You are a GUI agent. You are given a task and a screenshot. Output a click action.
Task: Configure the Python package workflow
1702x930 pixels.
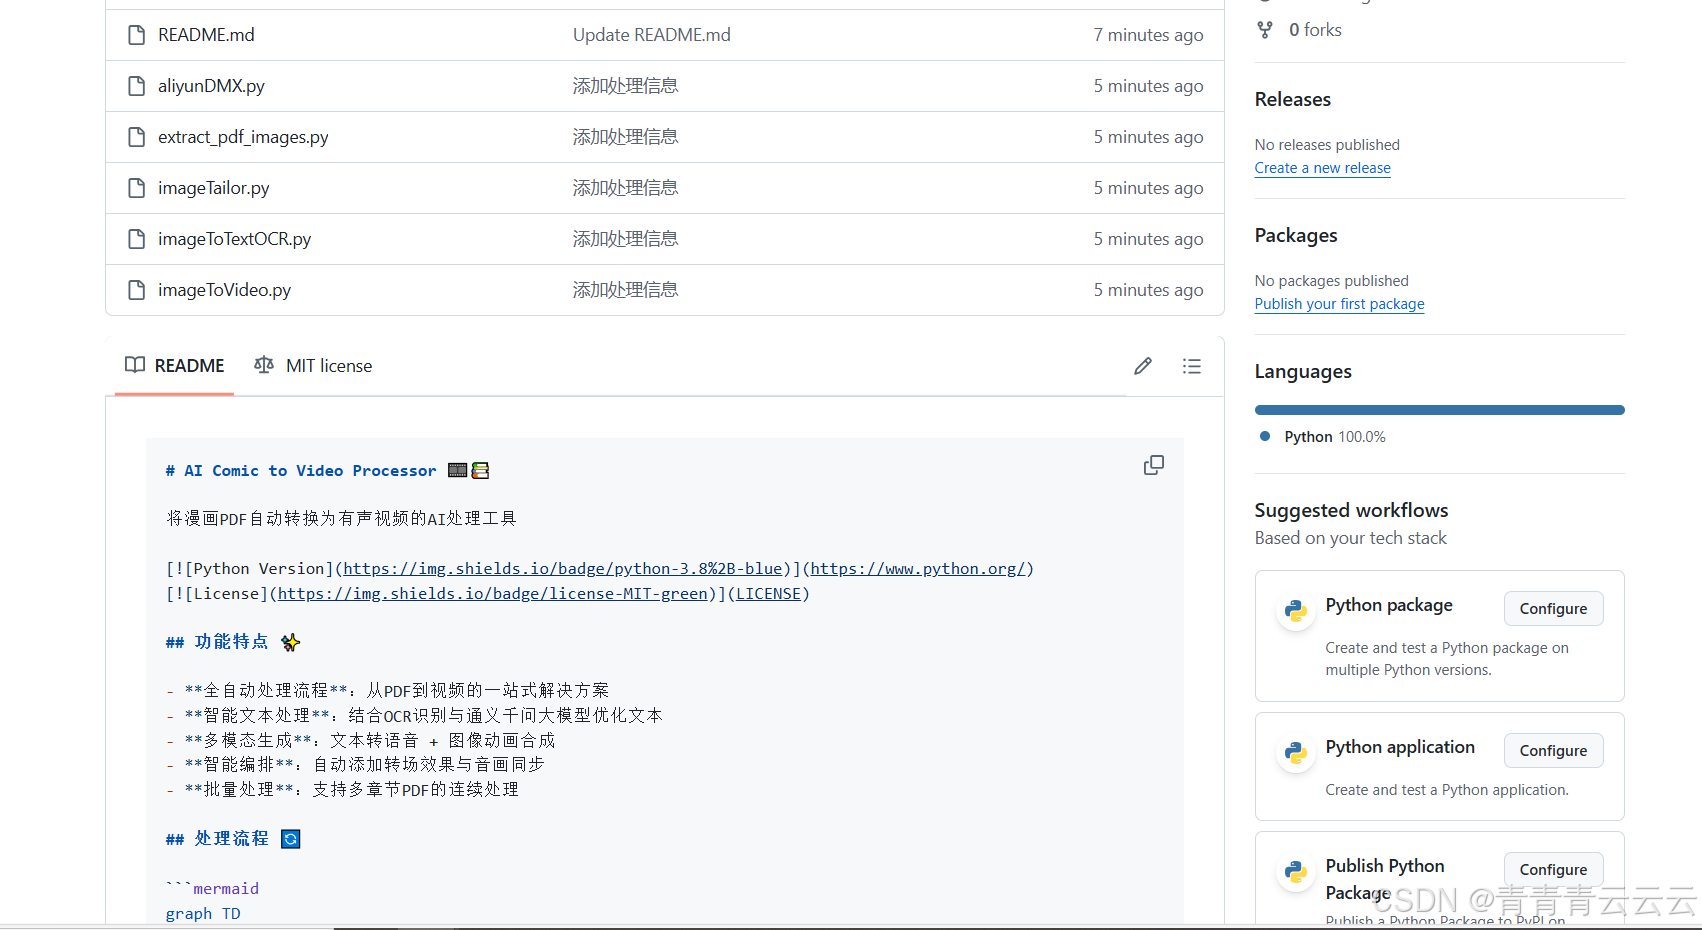1554,609
